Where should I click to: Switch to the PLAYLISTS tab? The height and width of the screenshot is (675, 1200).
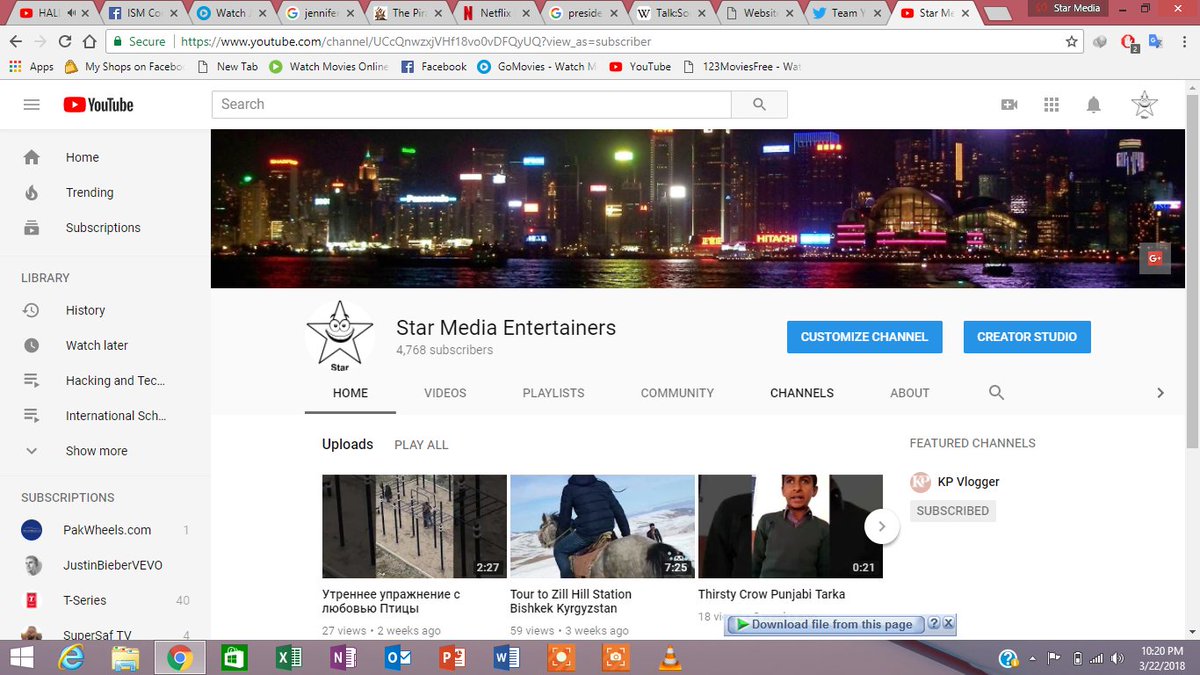(x=553, y=393)
